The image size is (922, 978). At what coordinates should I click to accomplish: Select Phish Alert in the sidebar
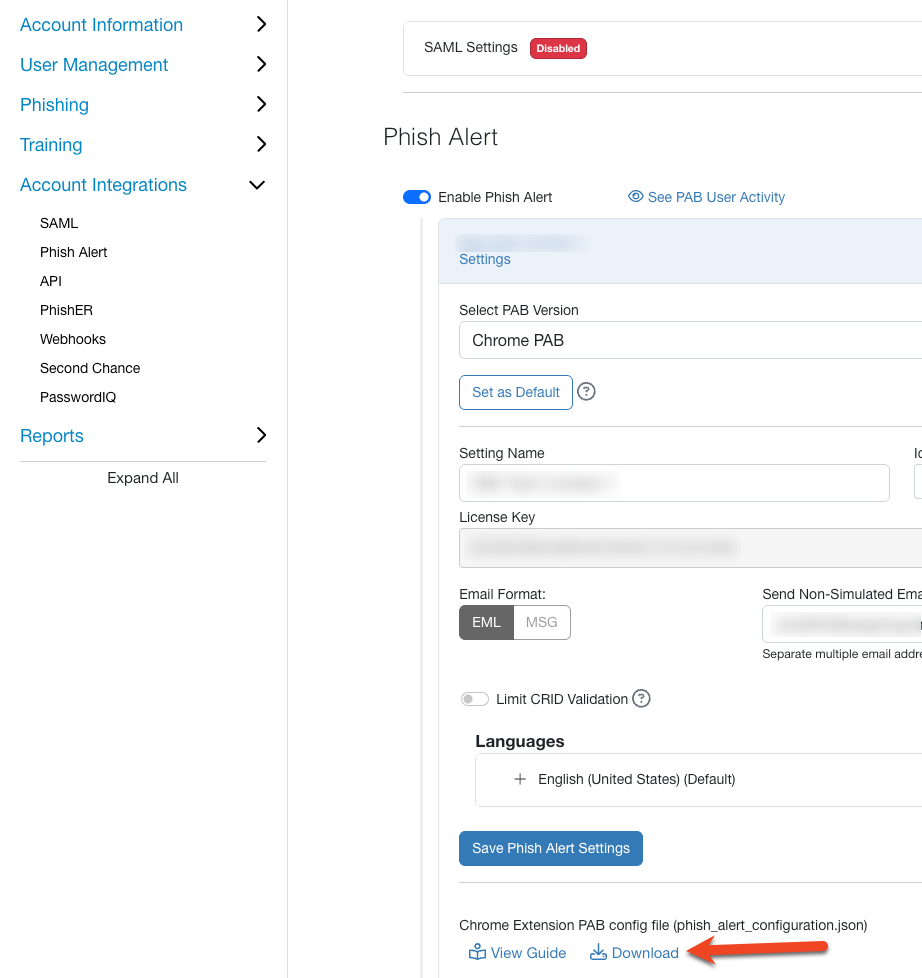73,252
